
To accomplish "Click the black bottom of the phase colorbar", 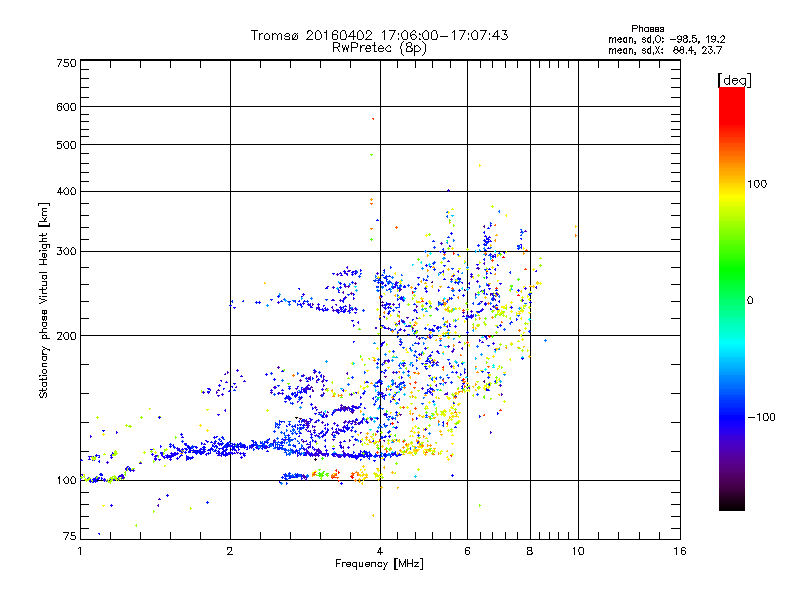I will click(x=732, y=503).
